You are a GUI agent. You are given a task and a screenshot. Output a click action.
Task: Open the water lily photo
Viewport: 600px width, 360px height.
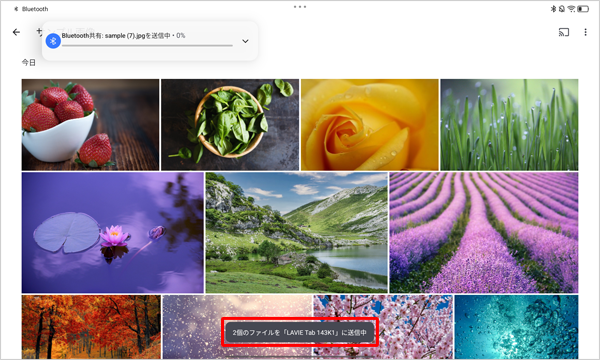pos(112,233)
